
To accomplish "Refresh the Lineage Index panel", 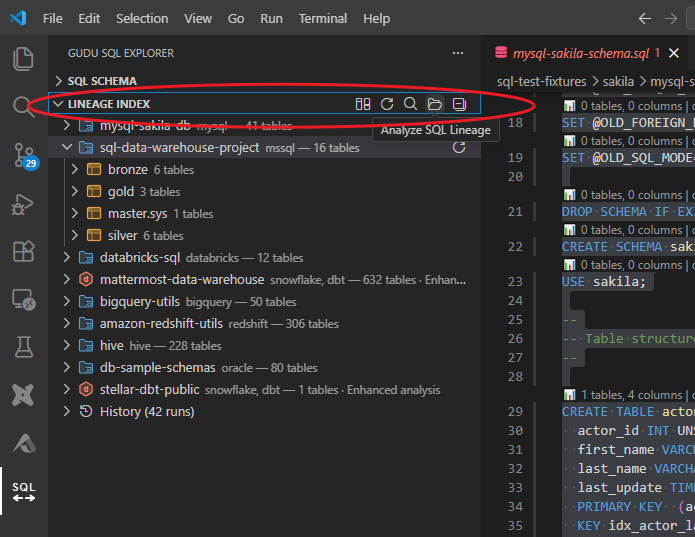I will click(387, 104).
